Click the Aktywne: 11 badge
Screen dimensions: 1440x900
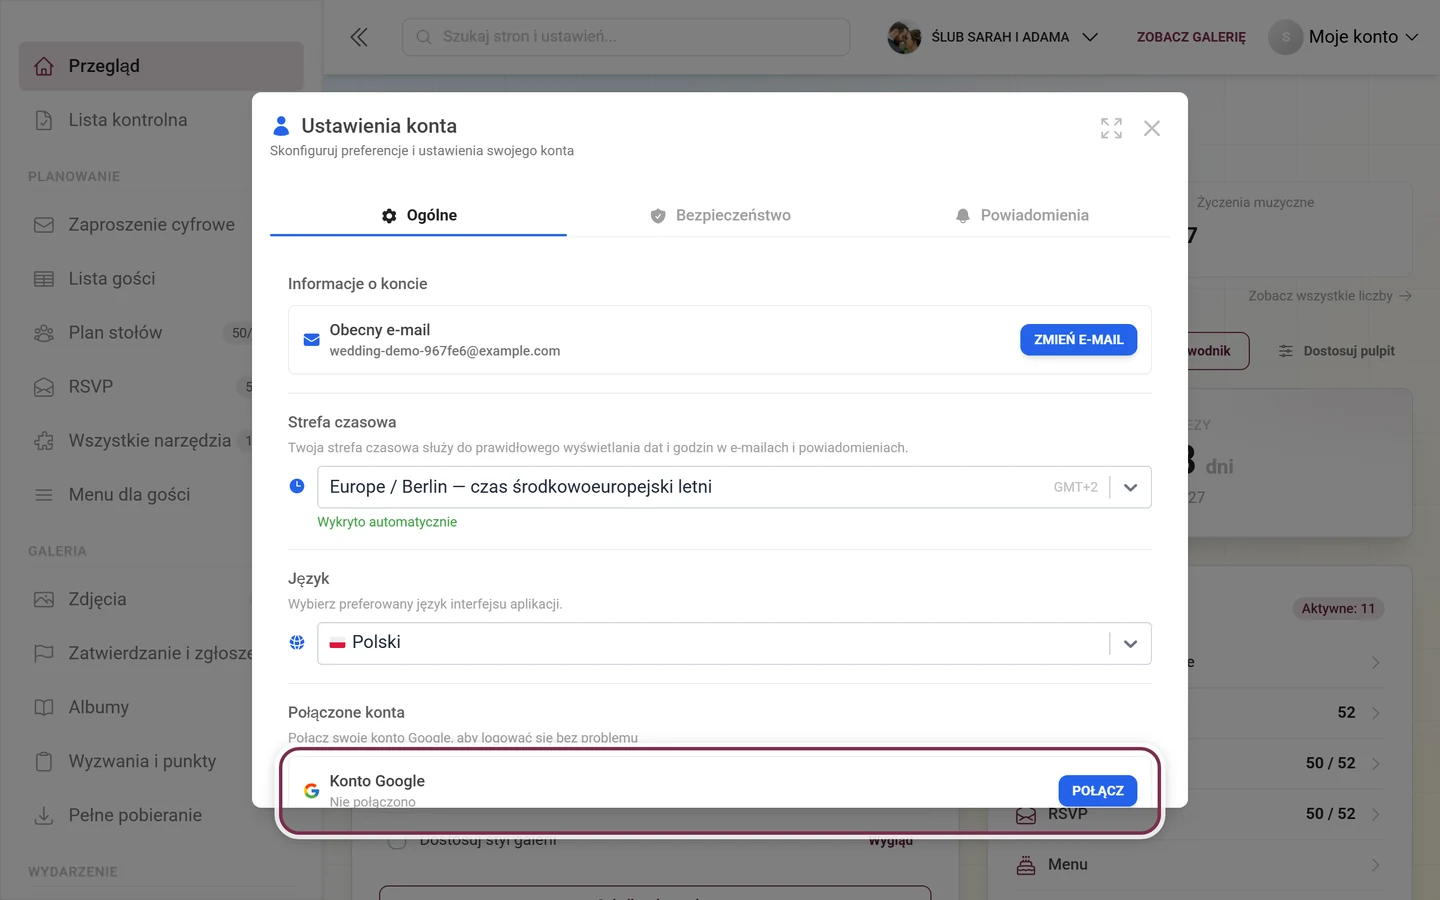pyautogui.click(x=1338, y=608)
